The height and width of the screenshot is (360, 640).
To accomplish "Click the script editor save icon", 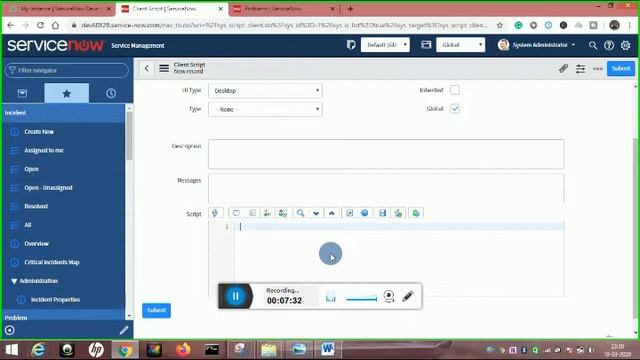I will pos(382,213).
